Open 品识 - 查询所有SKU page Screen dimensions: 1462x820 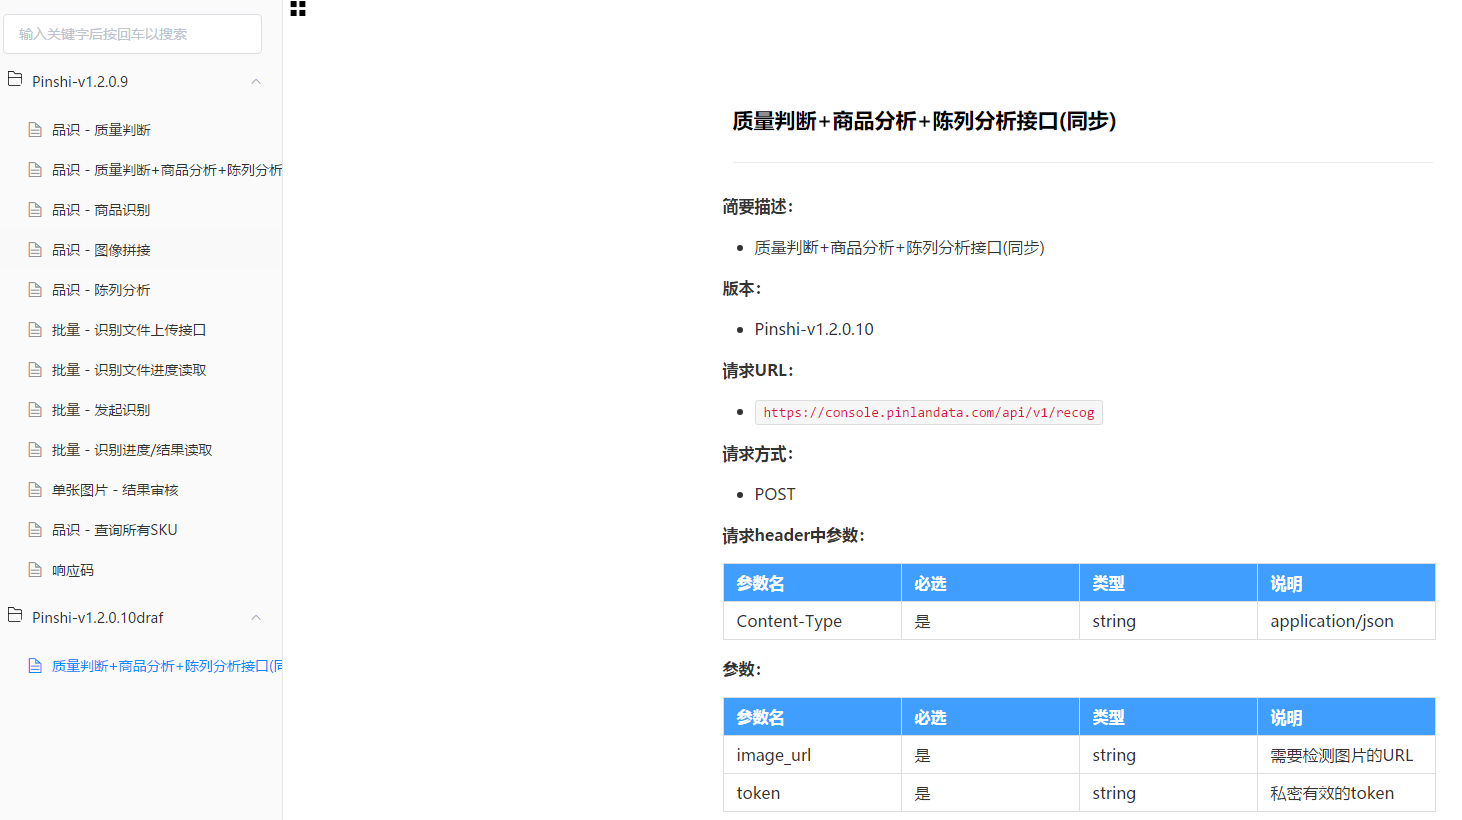(115, 530)
